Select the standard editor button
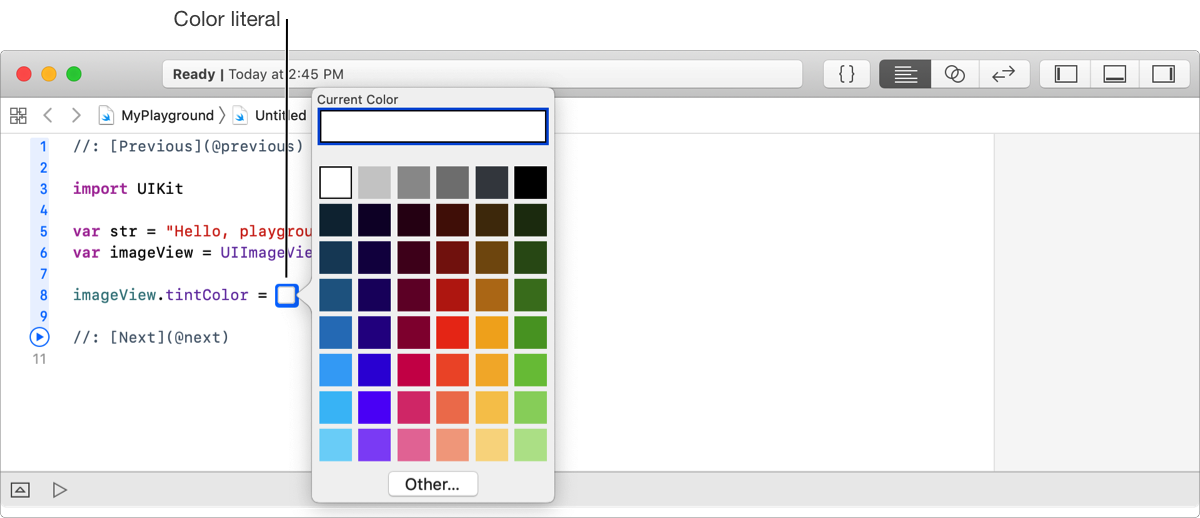1200x518 pixels. pyautogui.click(x=905, y=74)
